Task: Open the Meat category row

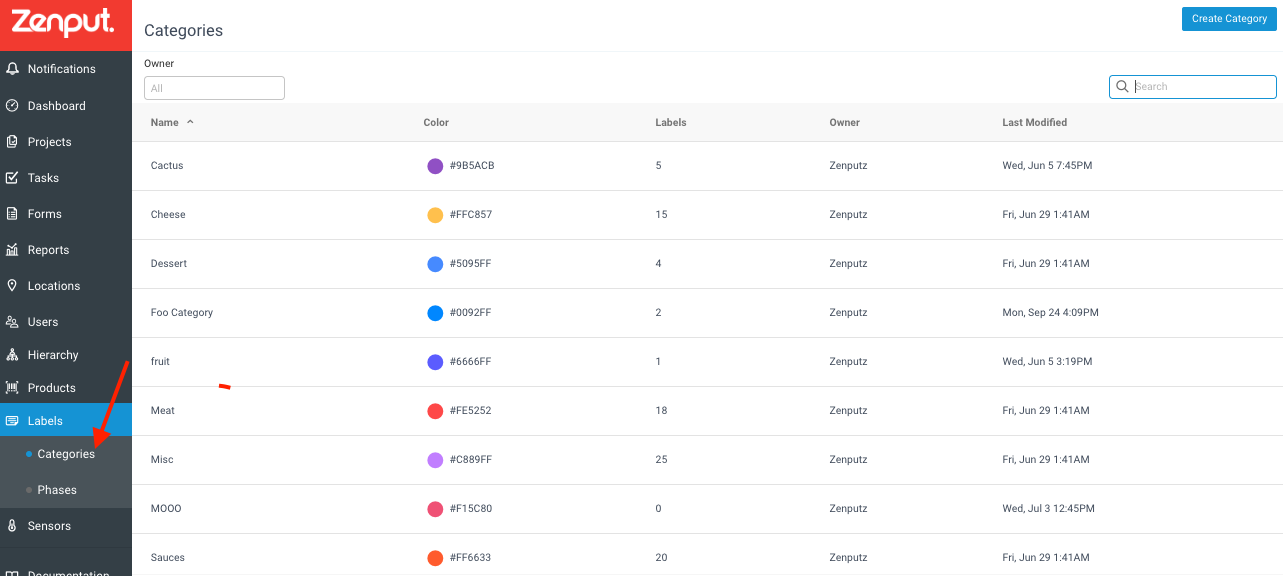Action: pos(707,411)
